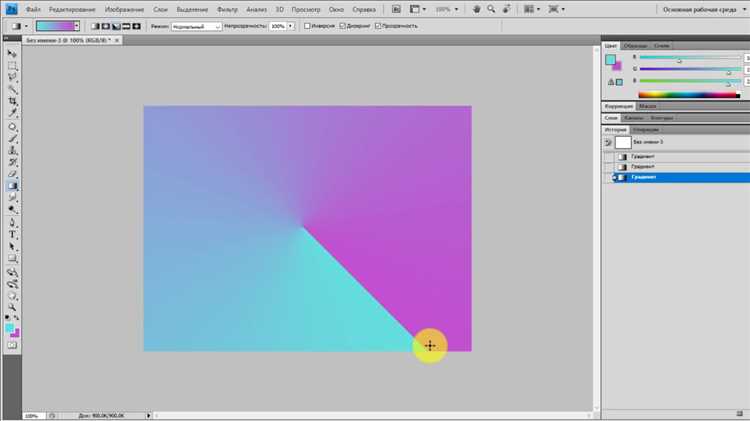750x421 pixels.
Task: Select the Horizontal Type tool
Action: tap(12, 234)
